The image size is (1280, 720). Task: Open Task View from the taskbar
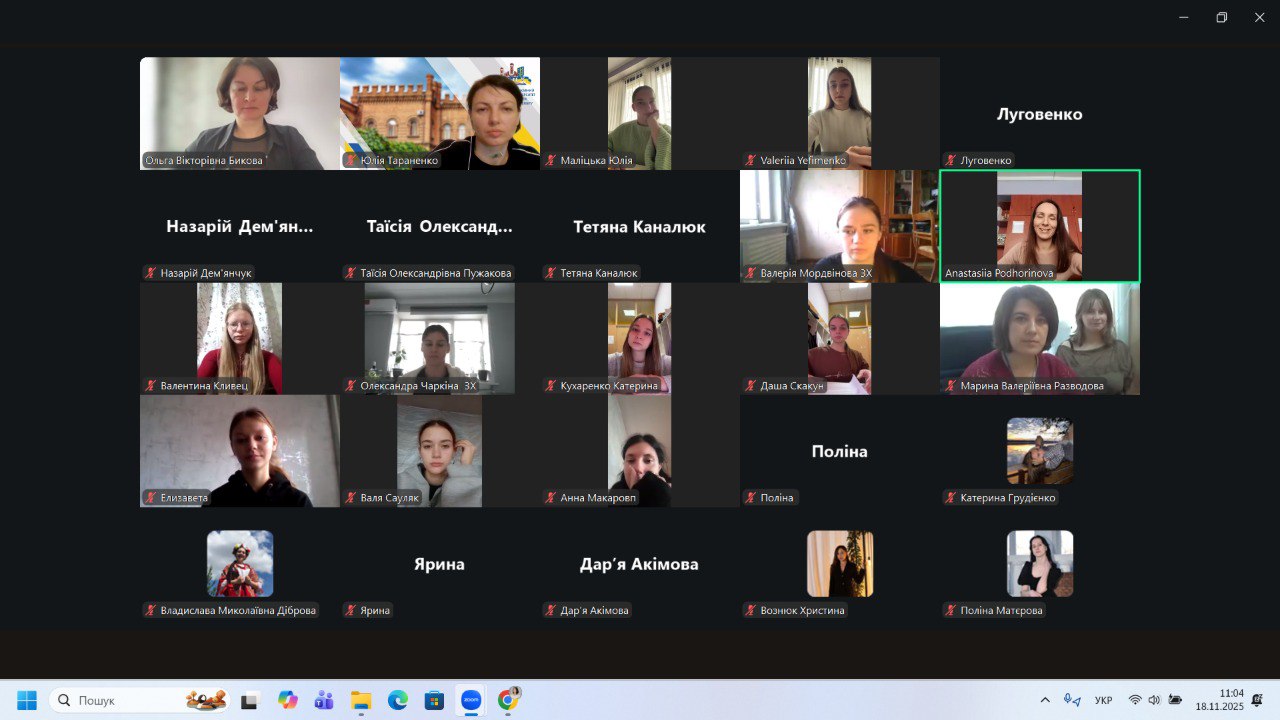tap(250, 700)
